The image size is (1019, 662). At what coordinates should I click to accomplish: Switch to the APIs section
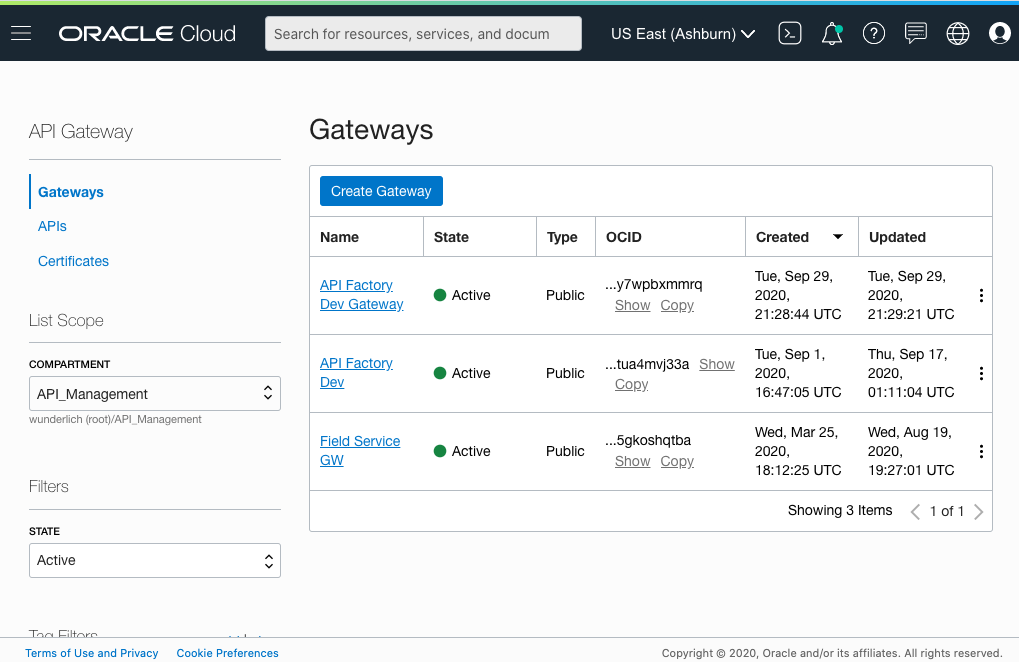52,226
